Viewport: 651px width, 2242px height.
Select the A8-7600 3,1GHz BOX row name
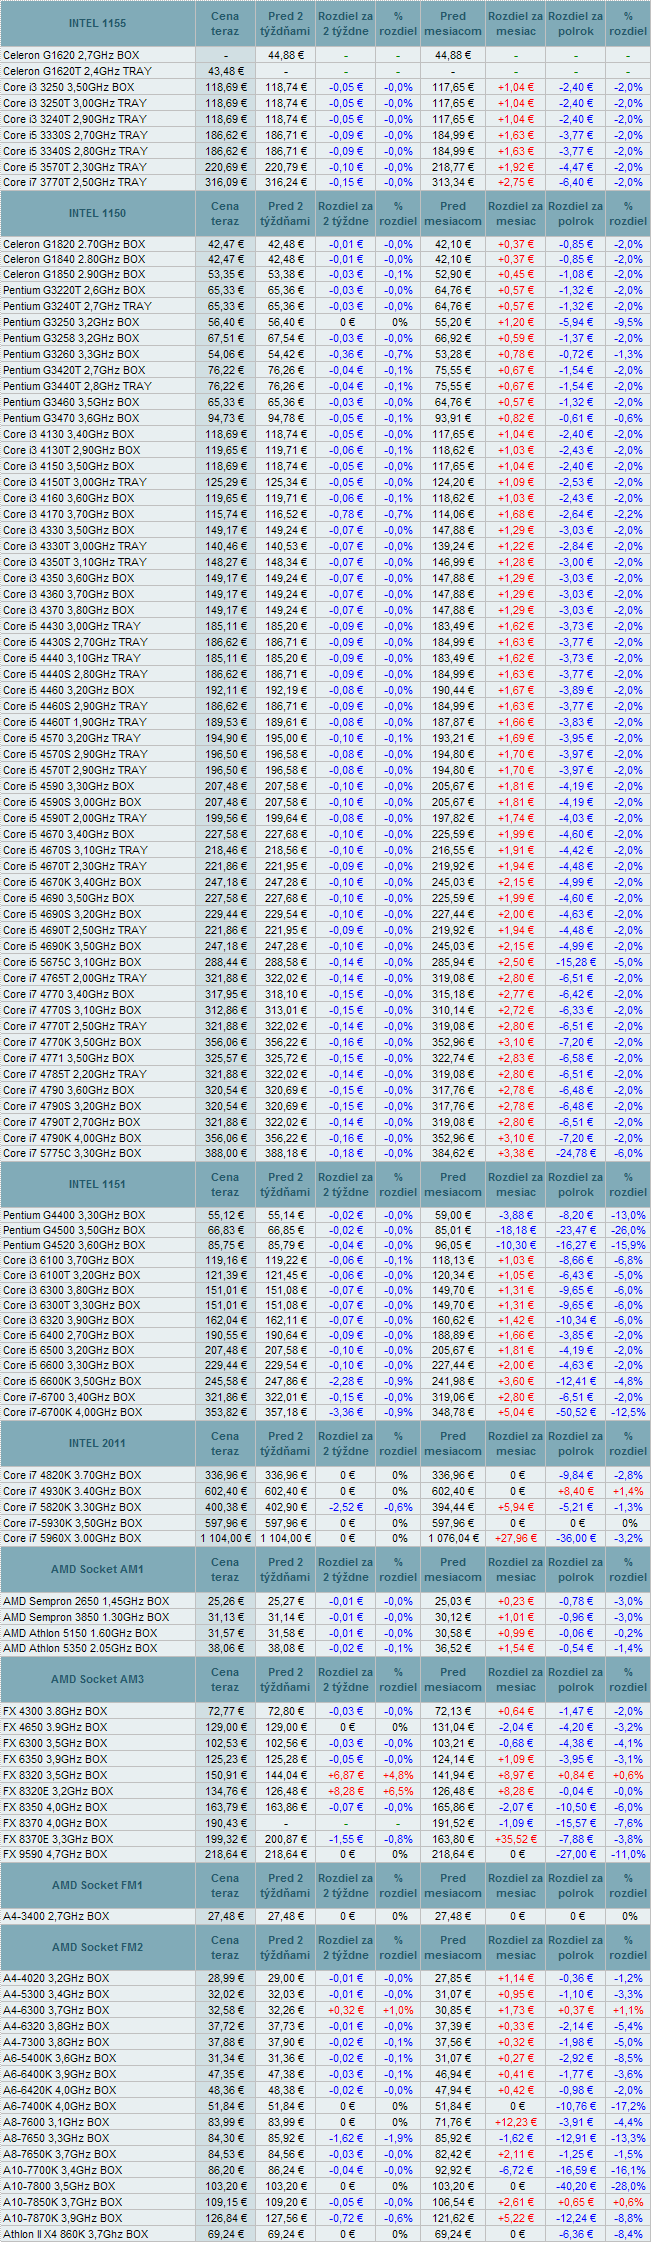(56, 2122)
